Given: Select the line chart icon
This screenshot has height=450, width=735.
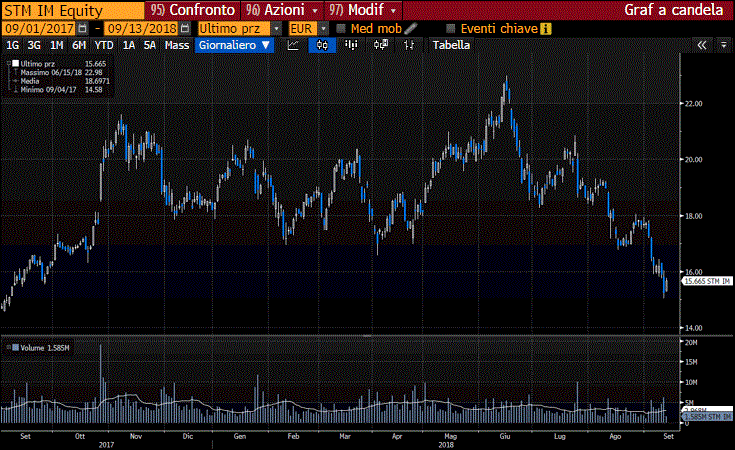Looking at the screenshot, I should click(293, 45).
